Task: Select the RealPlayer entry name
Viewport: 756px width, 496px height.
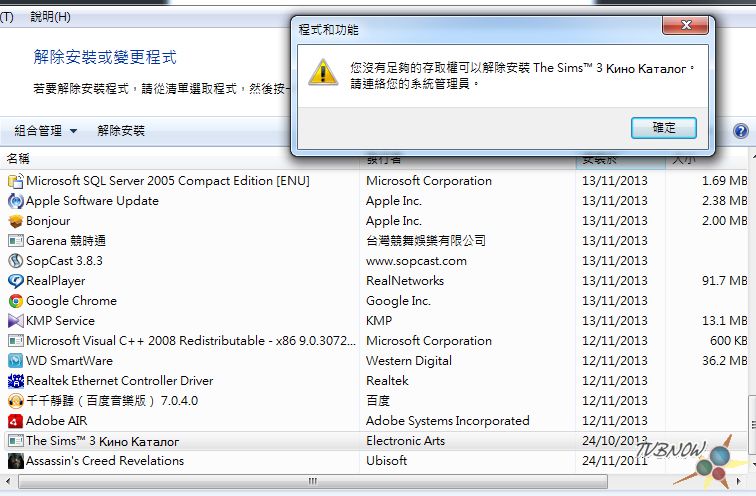Action: [55, 281]
